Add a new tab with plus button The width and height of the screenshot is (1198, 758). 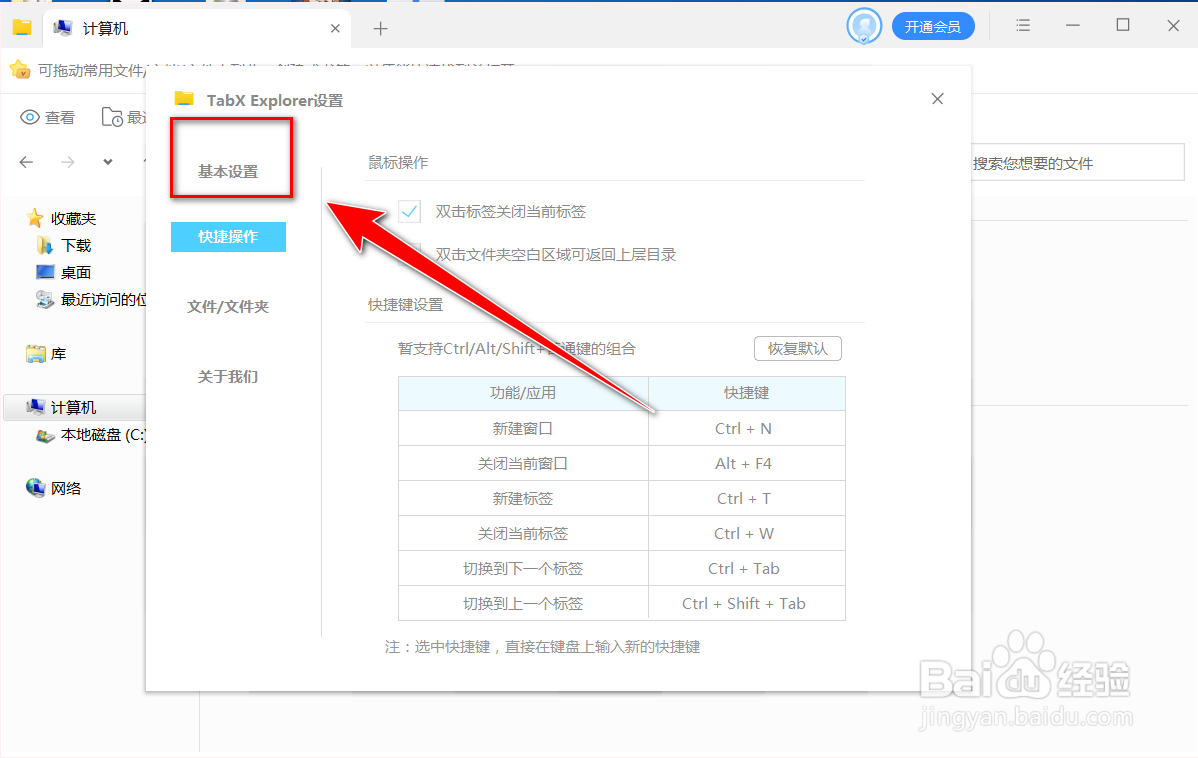[x=380, y=29]
